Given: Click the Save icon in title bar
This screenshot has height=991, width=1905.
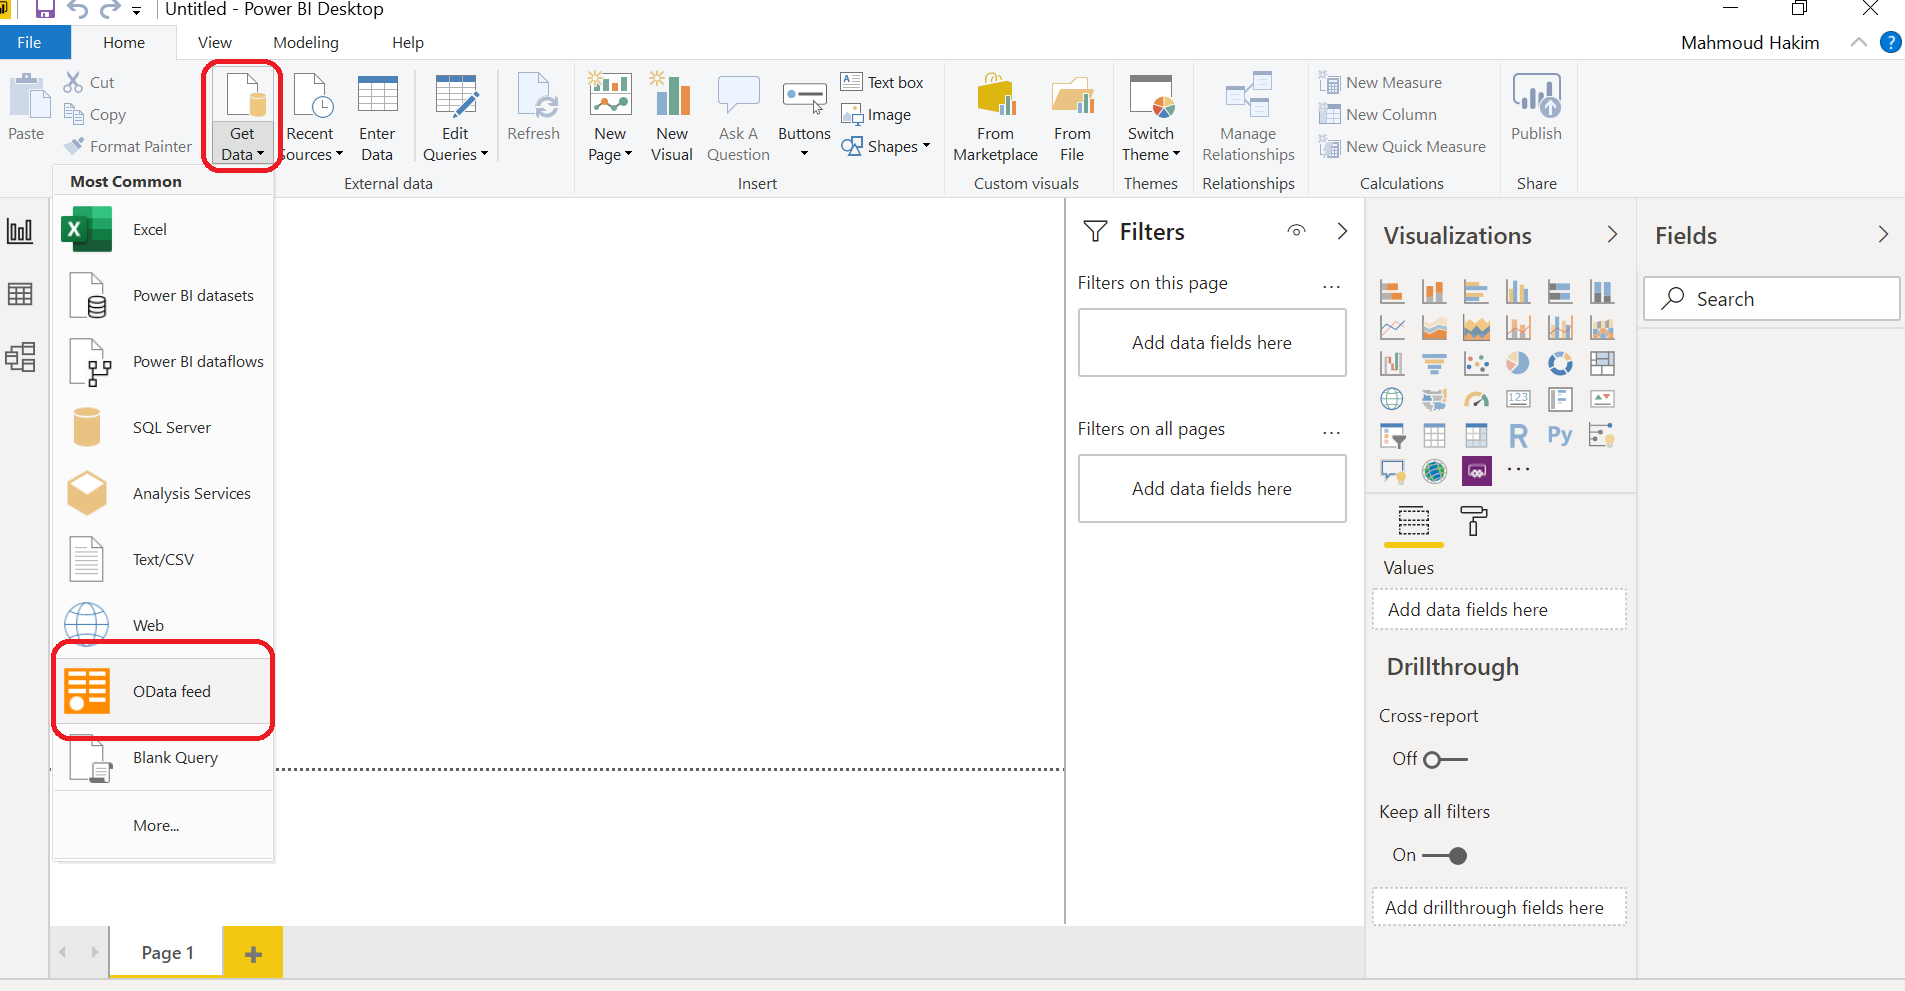Looking at the screenshot, I should pyautogui.click(x=45, y=10).
